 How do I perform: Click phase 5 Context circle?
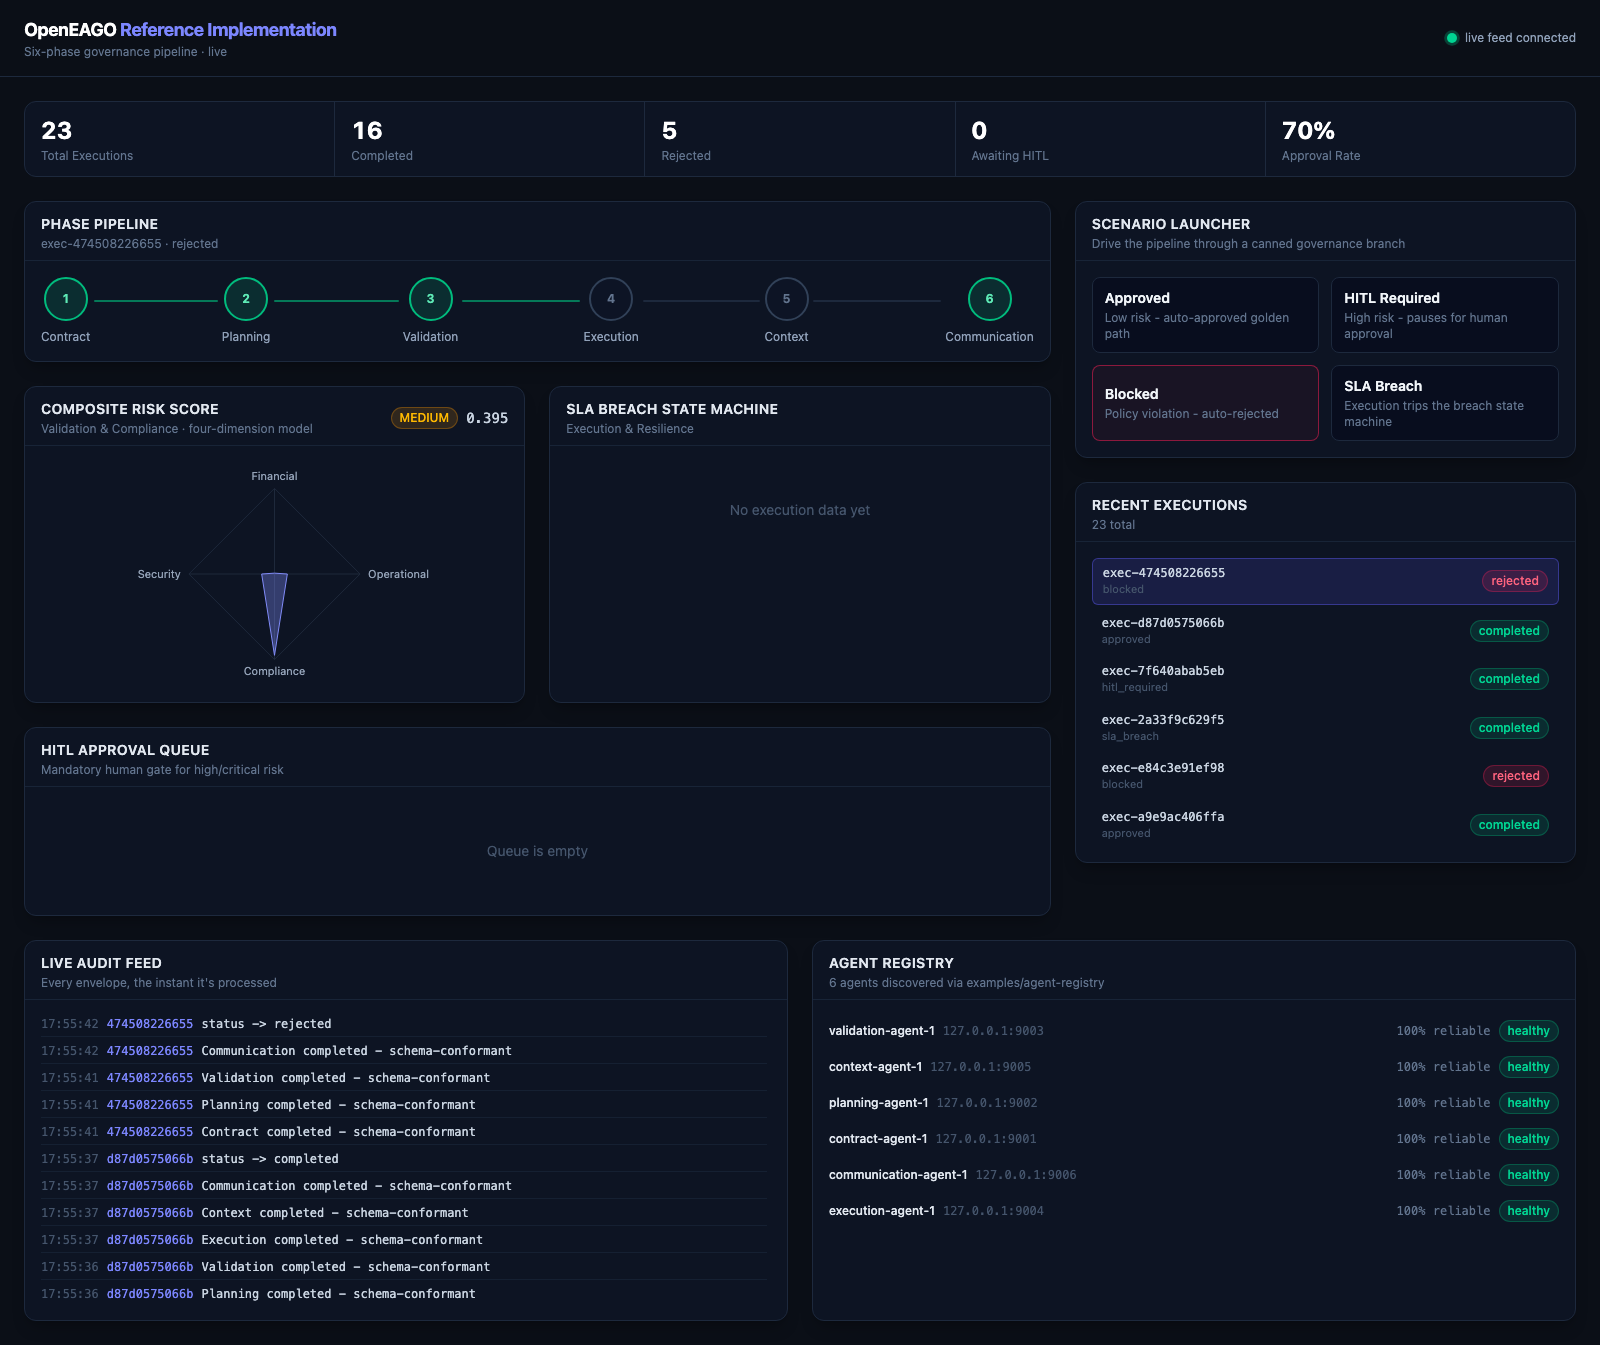pos(787,299)
